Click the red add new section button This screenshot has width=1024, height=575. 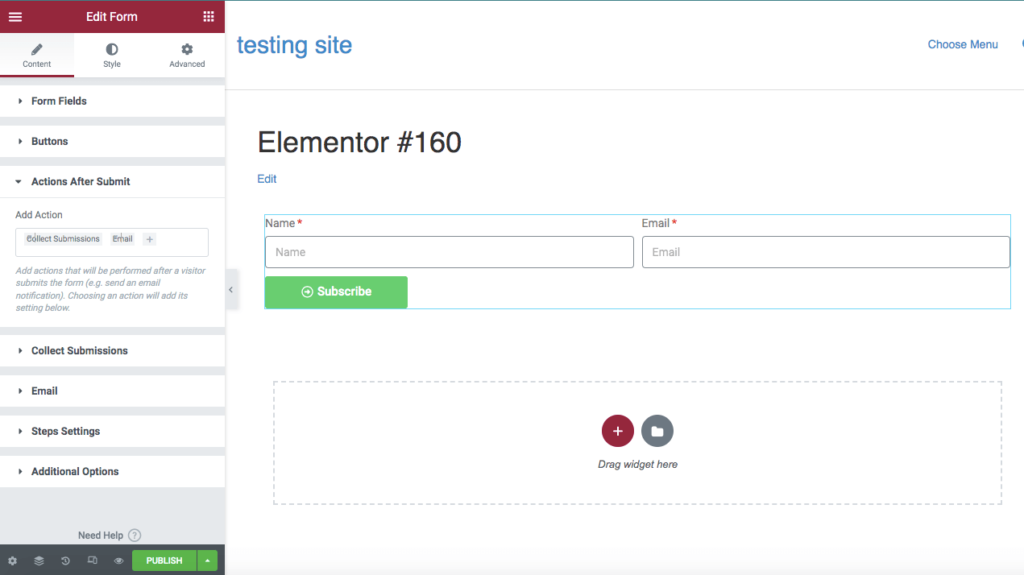coord(617,431)
